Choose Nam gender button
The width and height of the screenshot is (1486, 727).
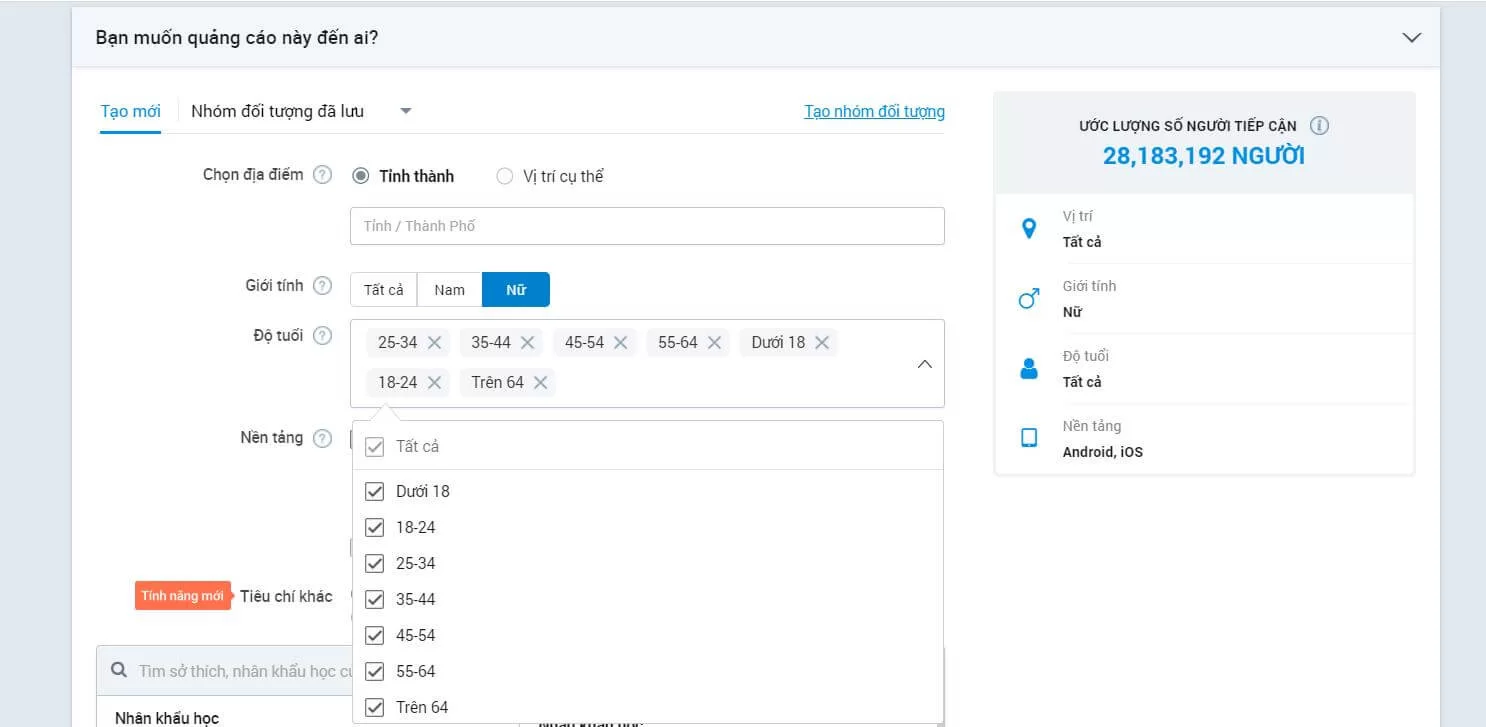[449, 290]
